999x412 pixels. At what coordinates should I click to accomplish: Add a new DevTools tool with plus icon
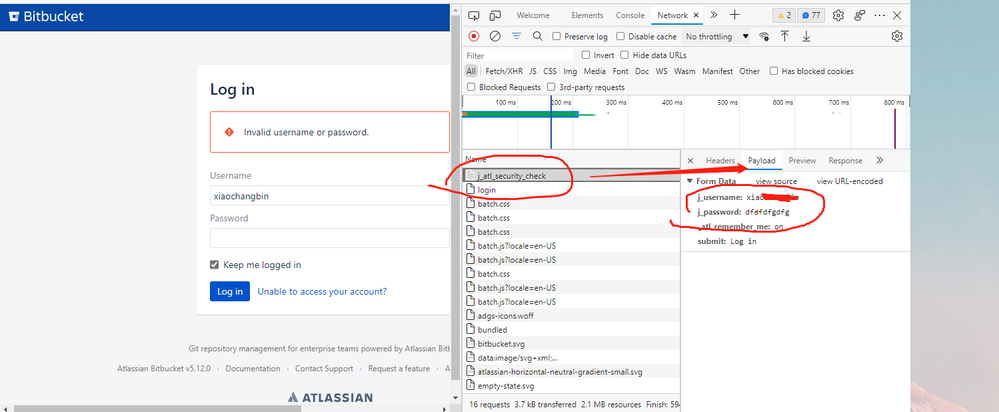[735, 15]
